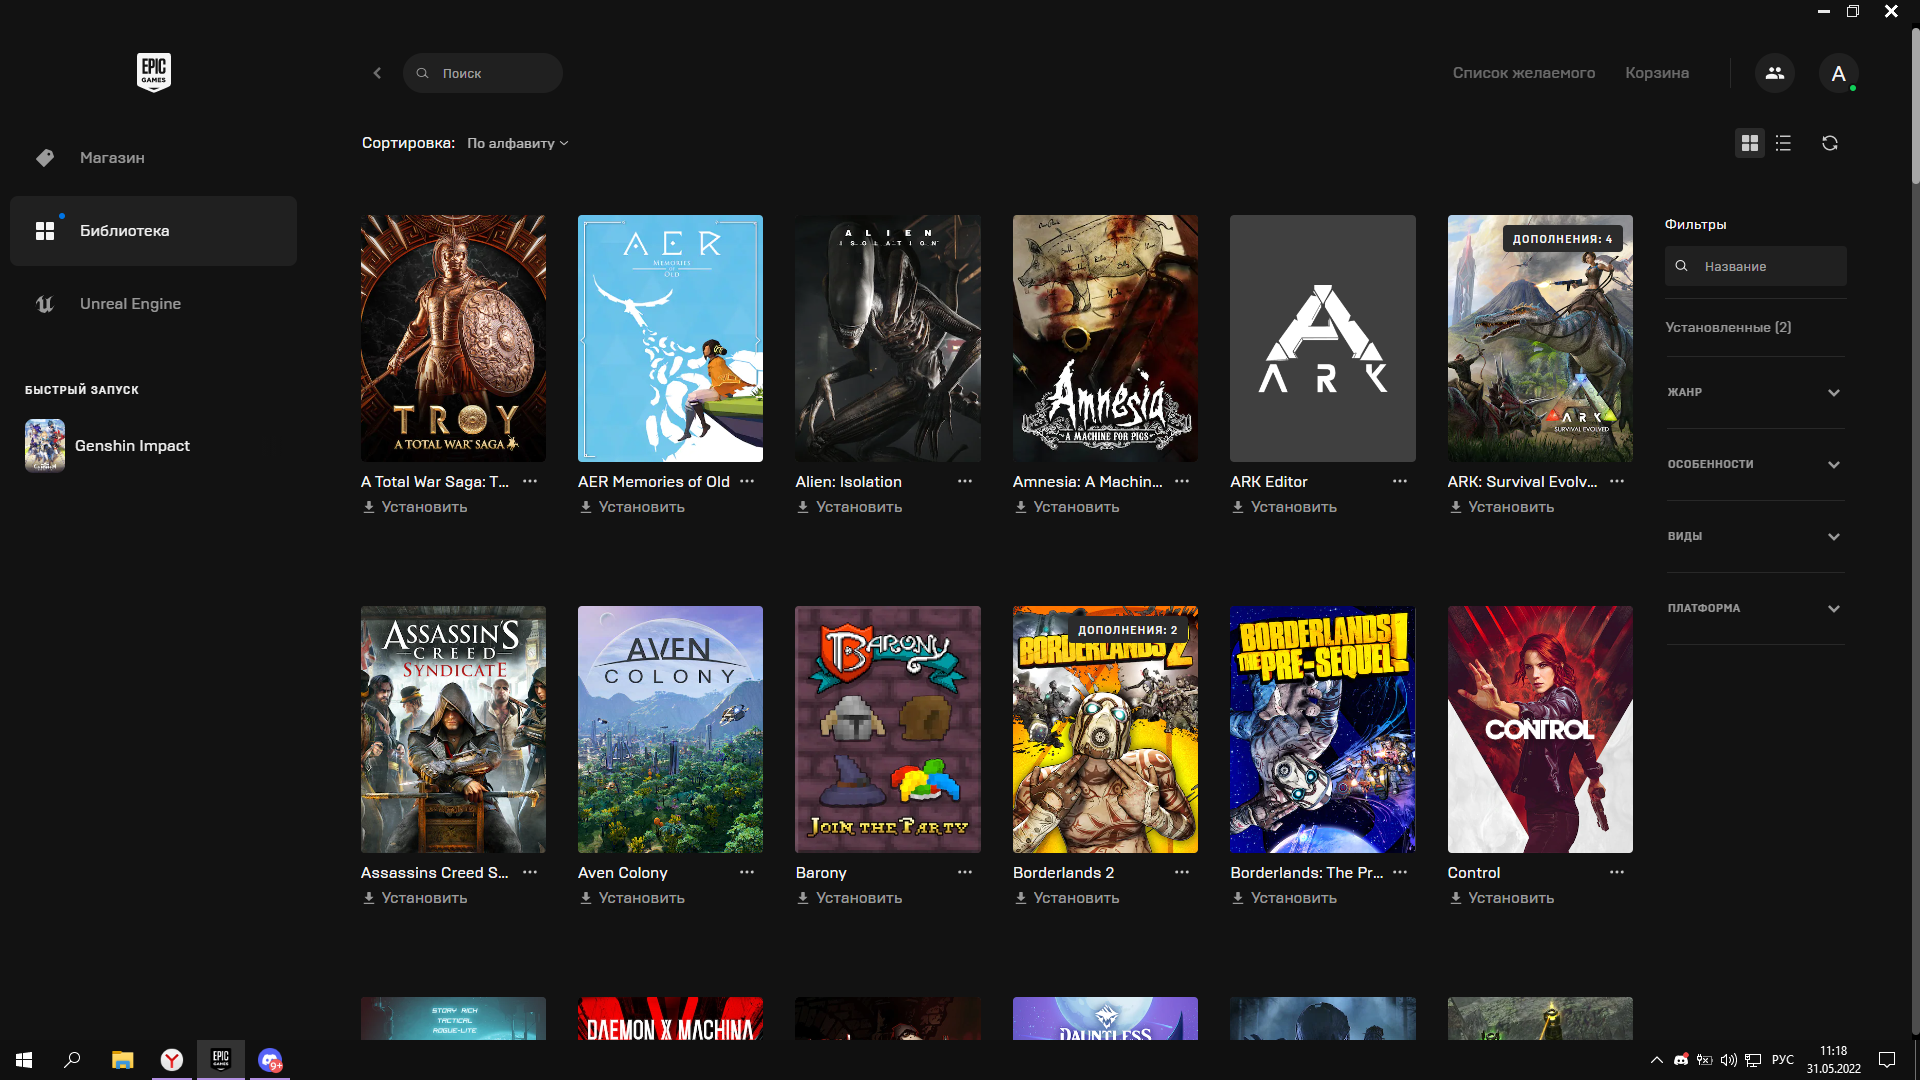Expand the ЖАНР filter
The image size is (1920, 1080).
(1755, 392)
